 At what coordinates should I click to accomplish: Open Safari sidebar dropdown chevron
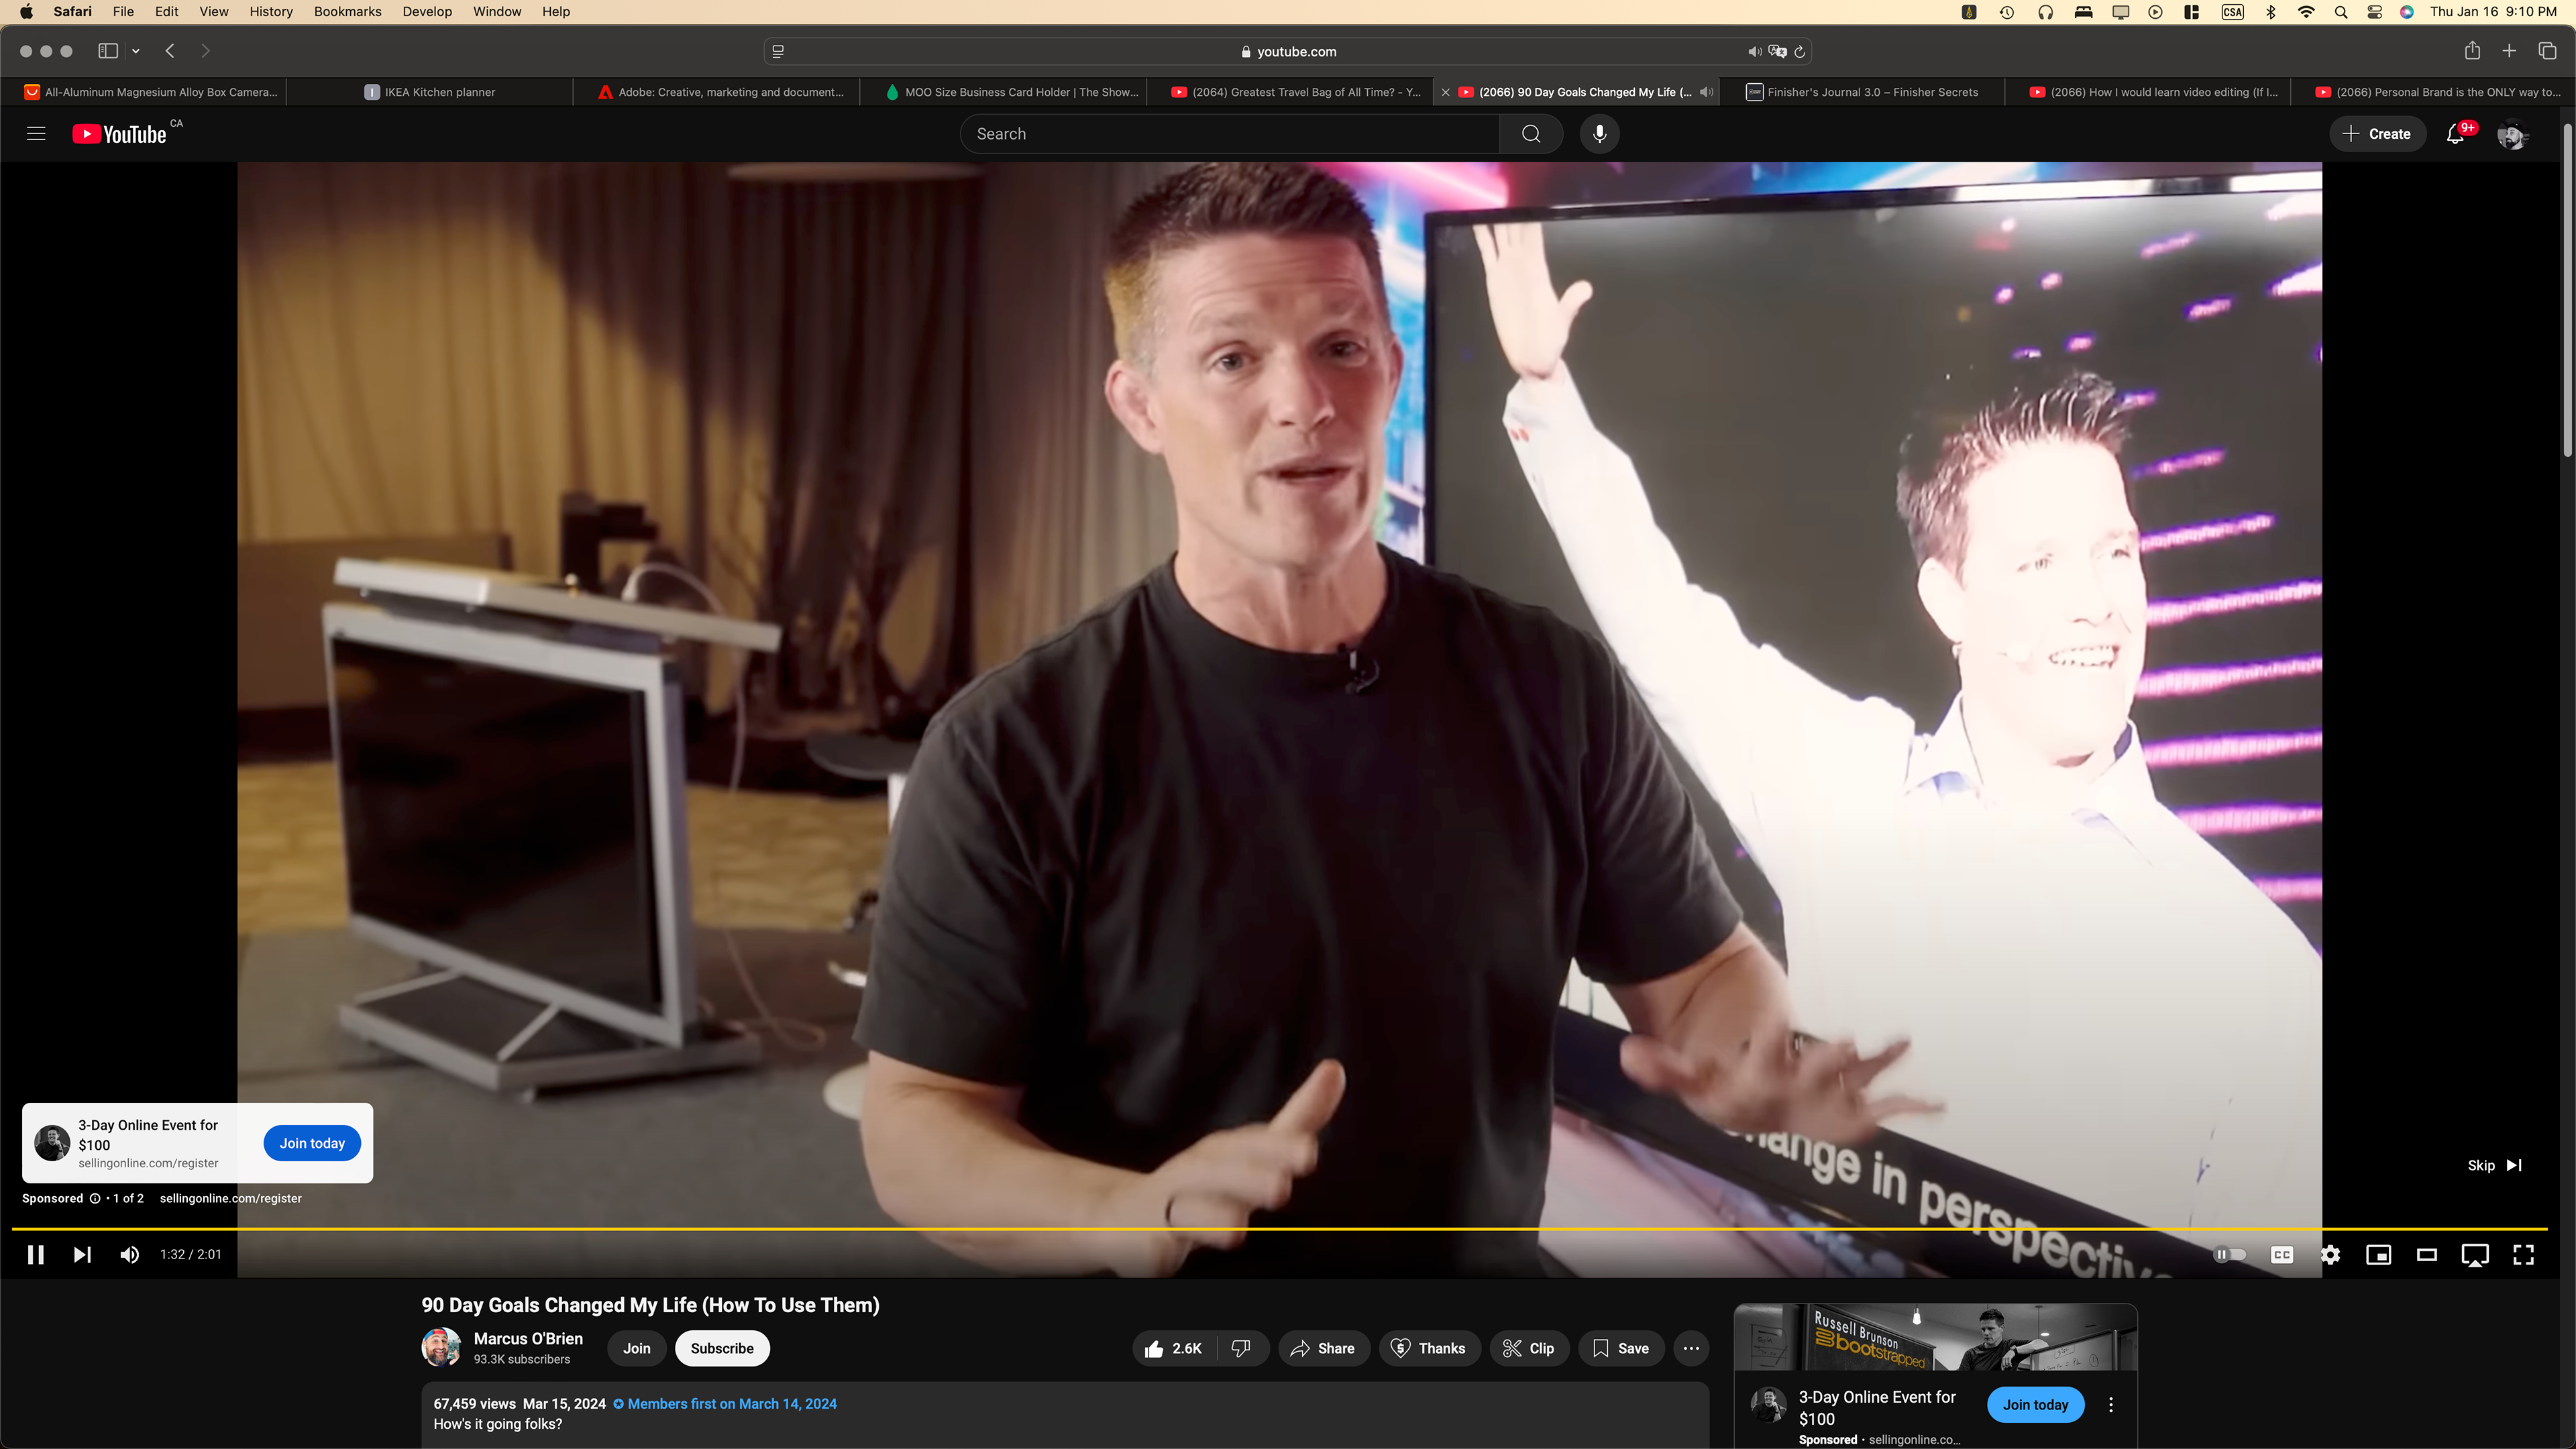[136, 51]
